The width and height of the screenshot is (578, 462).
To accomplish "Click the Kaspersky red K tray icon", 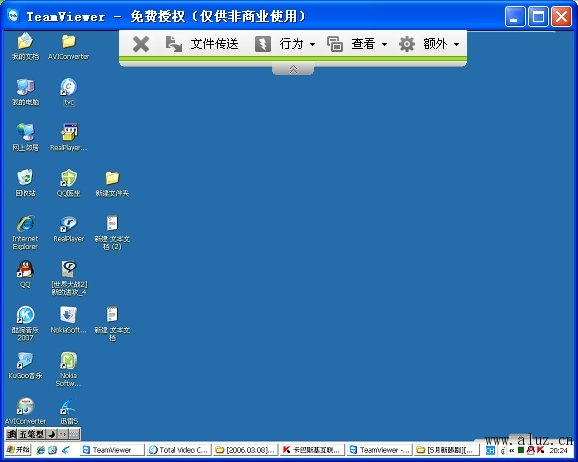I will (540, 450).
